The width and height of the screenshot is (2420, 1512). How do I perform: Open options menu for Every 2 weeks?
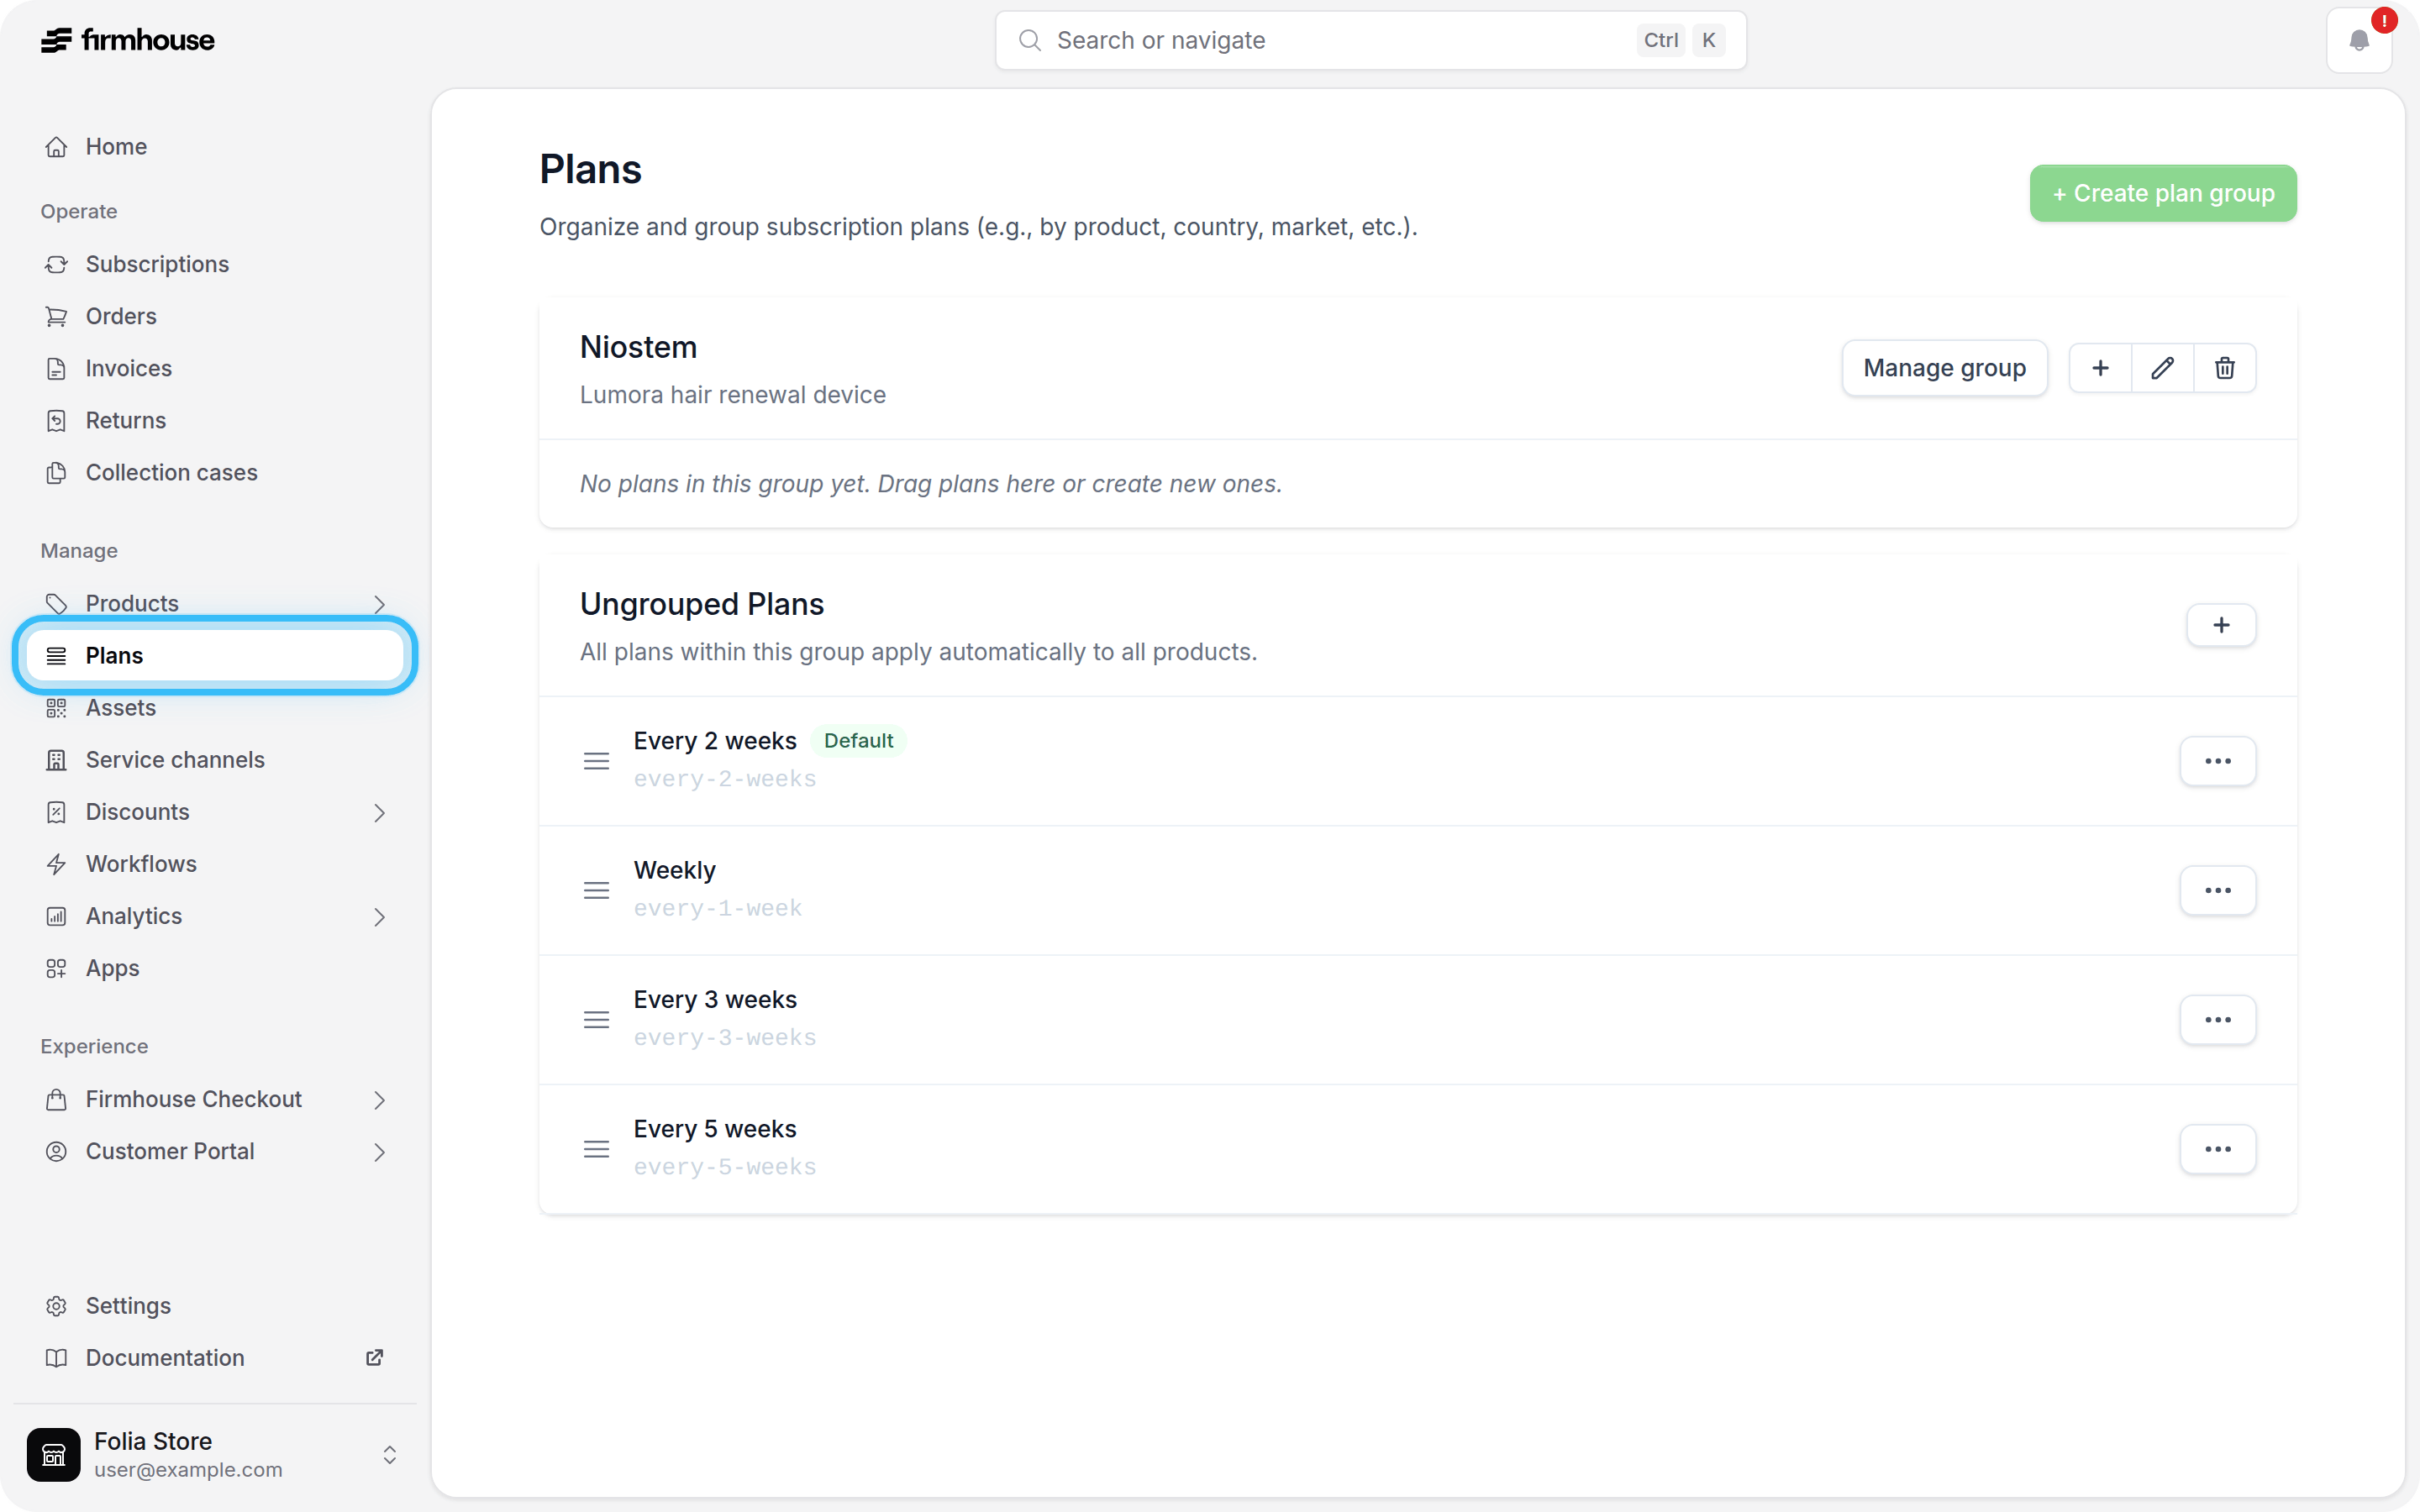[2218, 761]
